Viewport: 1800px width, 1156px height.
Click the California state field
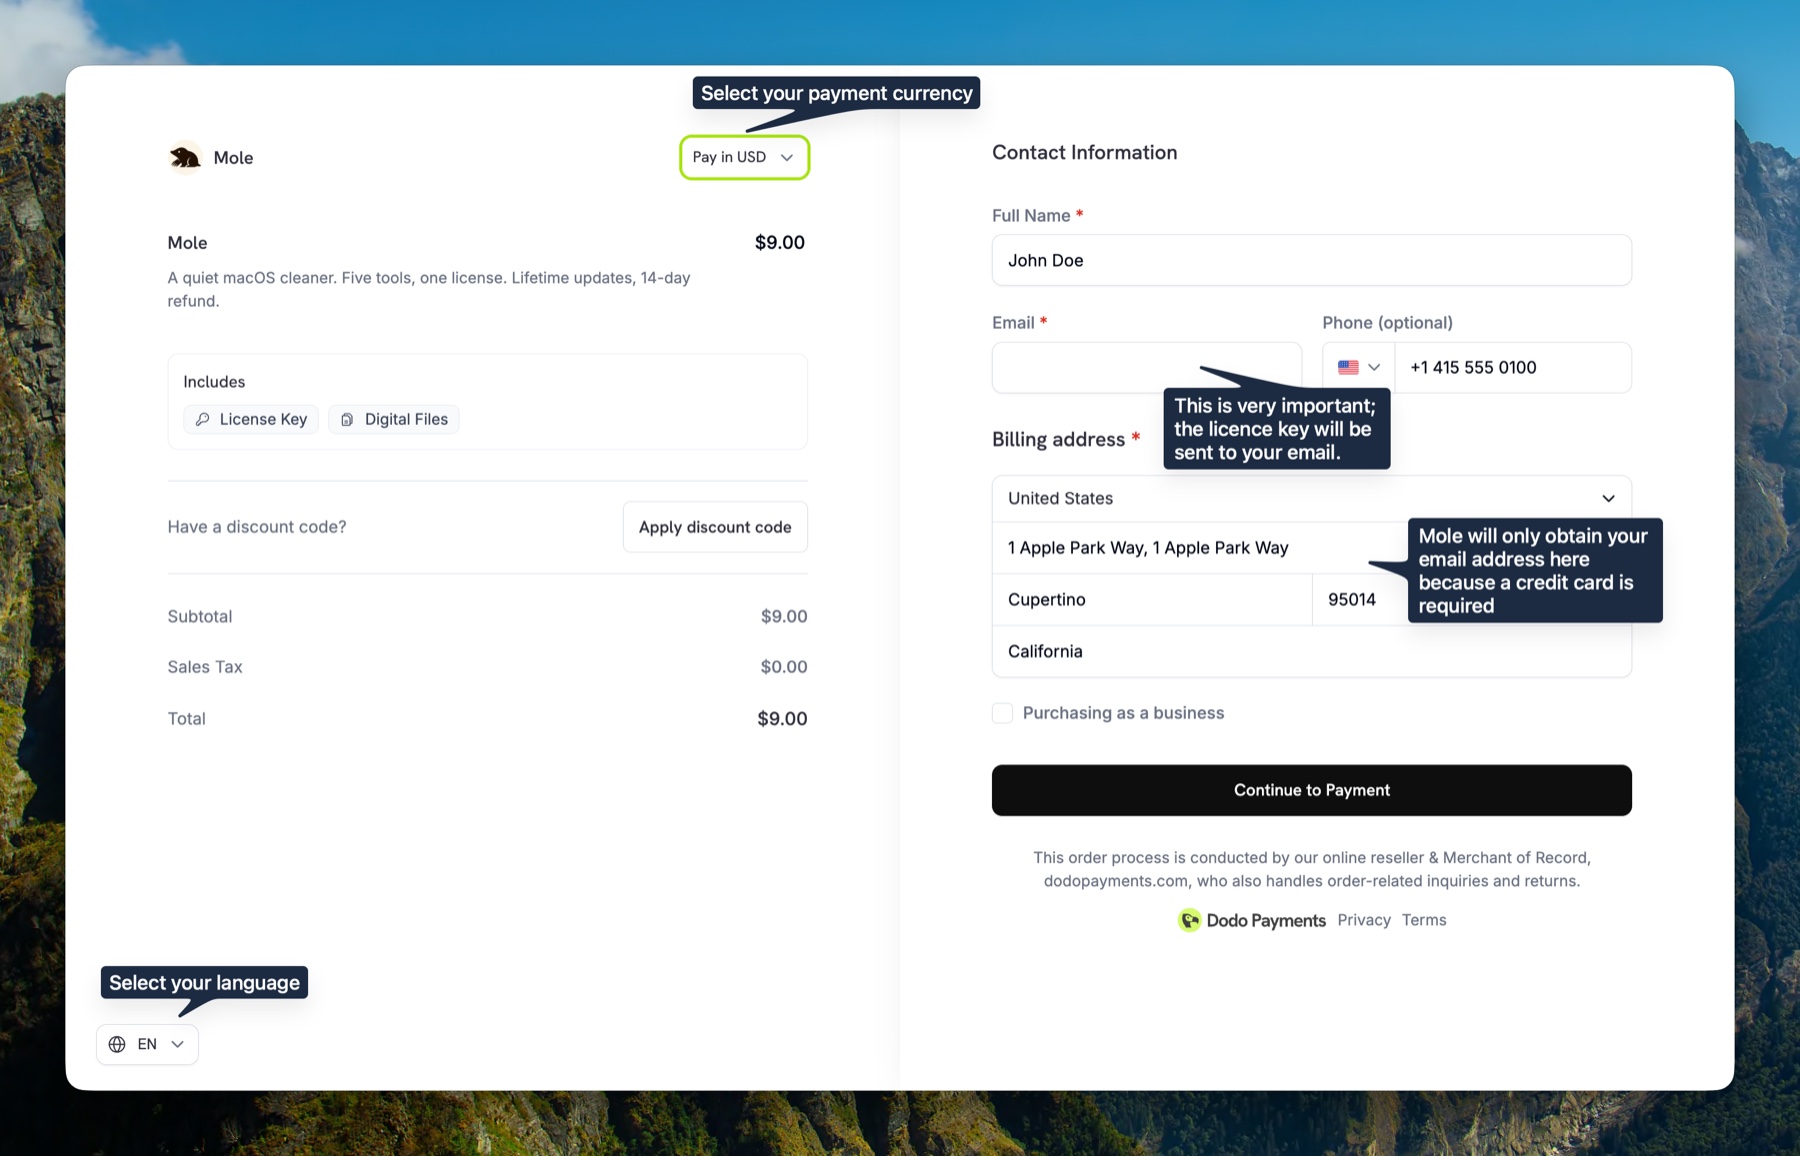point(1311,651)
